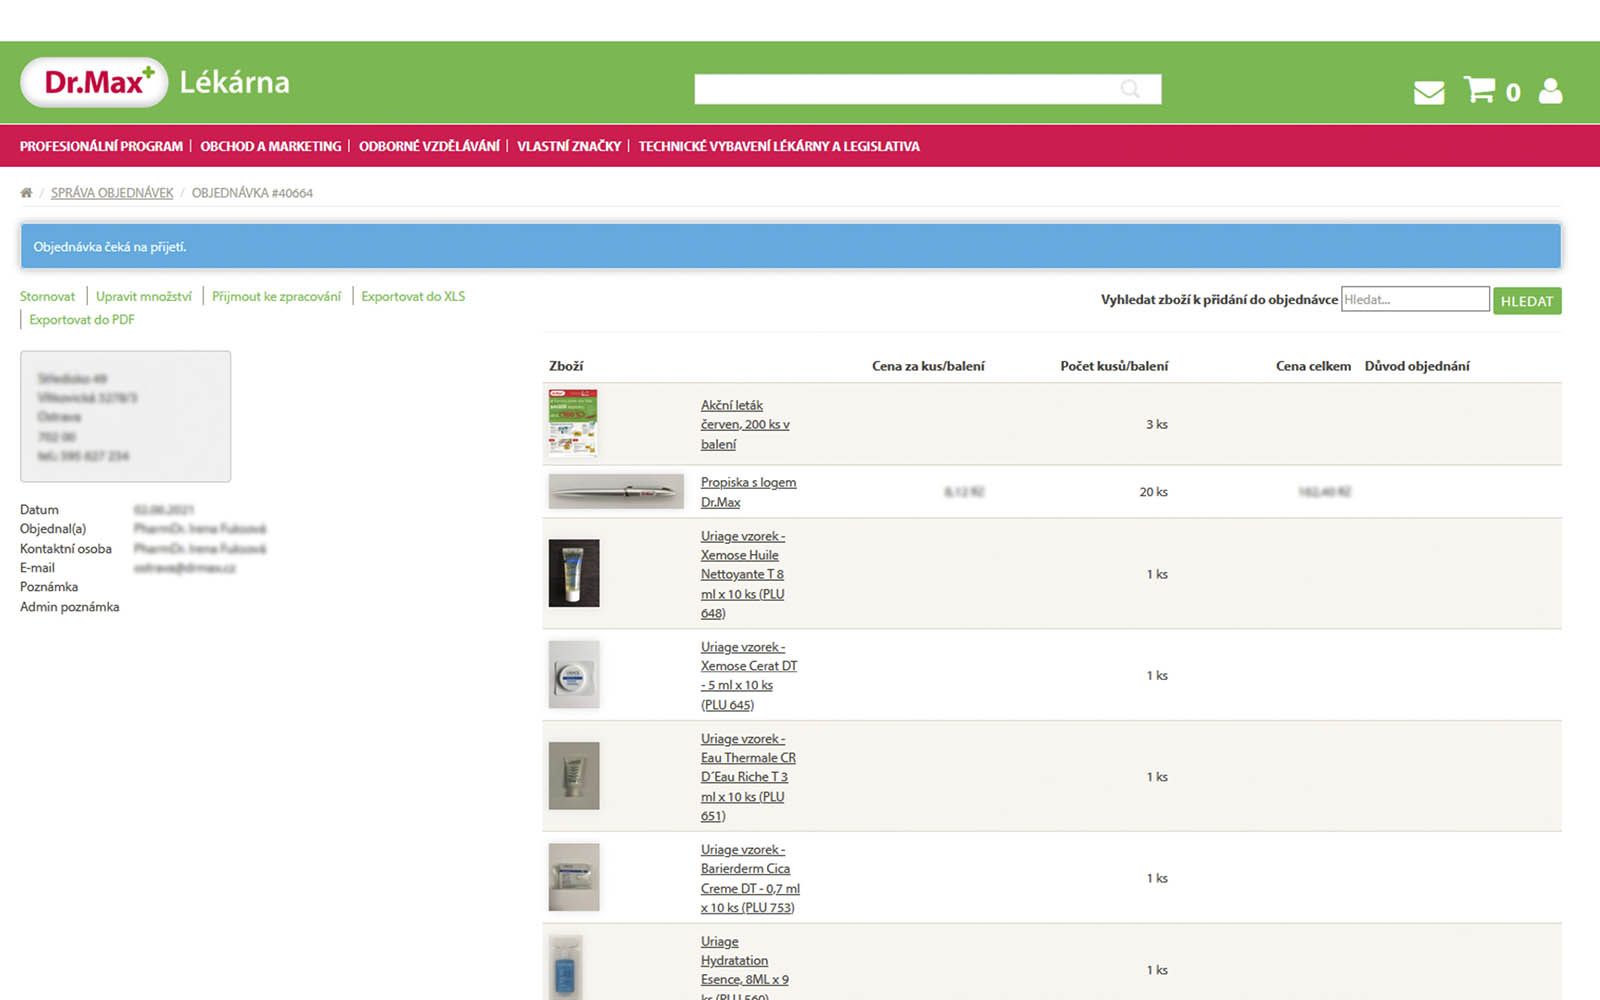Open messages via the envelope icon
Image resolution: width=1600 pixels, height=1000 pixels.
click(x=1429, y=92)
